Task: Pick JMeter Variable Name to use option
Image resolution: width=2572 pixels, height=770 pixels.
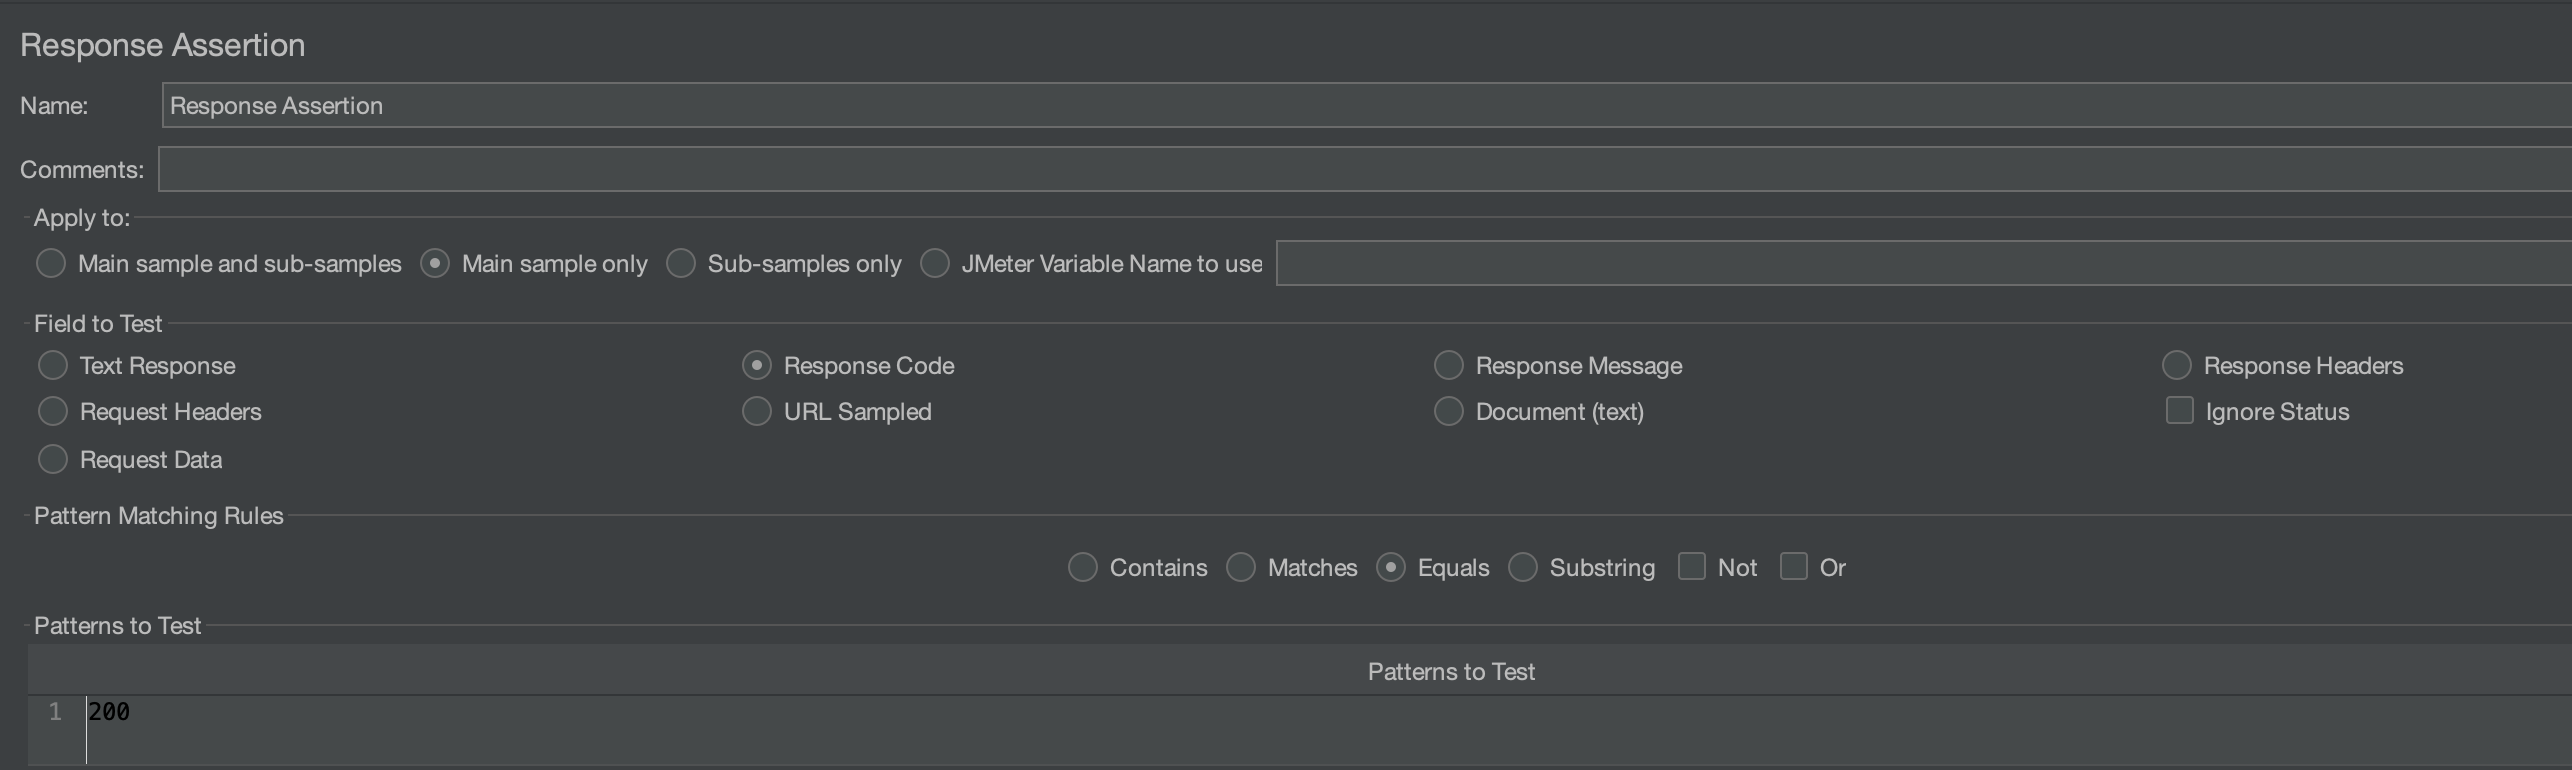Action: 935,264
